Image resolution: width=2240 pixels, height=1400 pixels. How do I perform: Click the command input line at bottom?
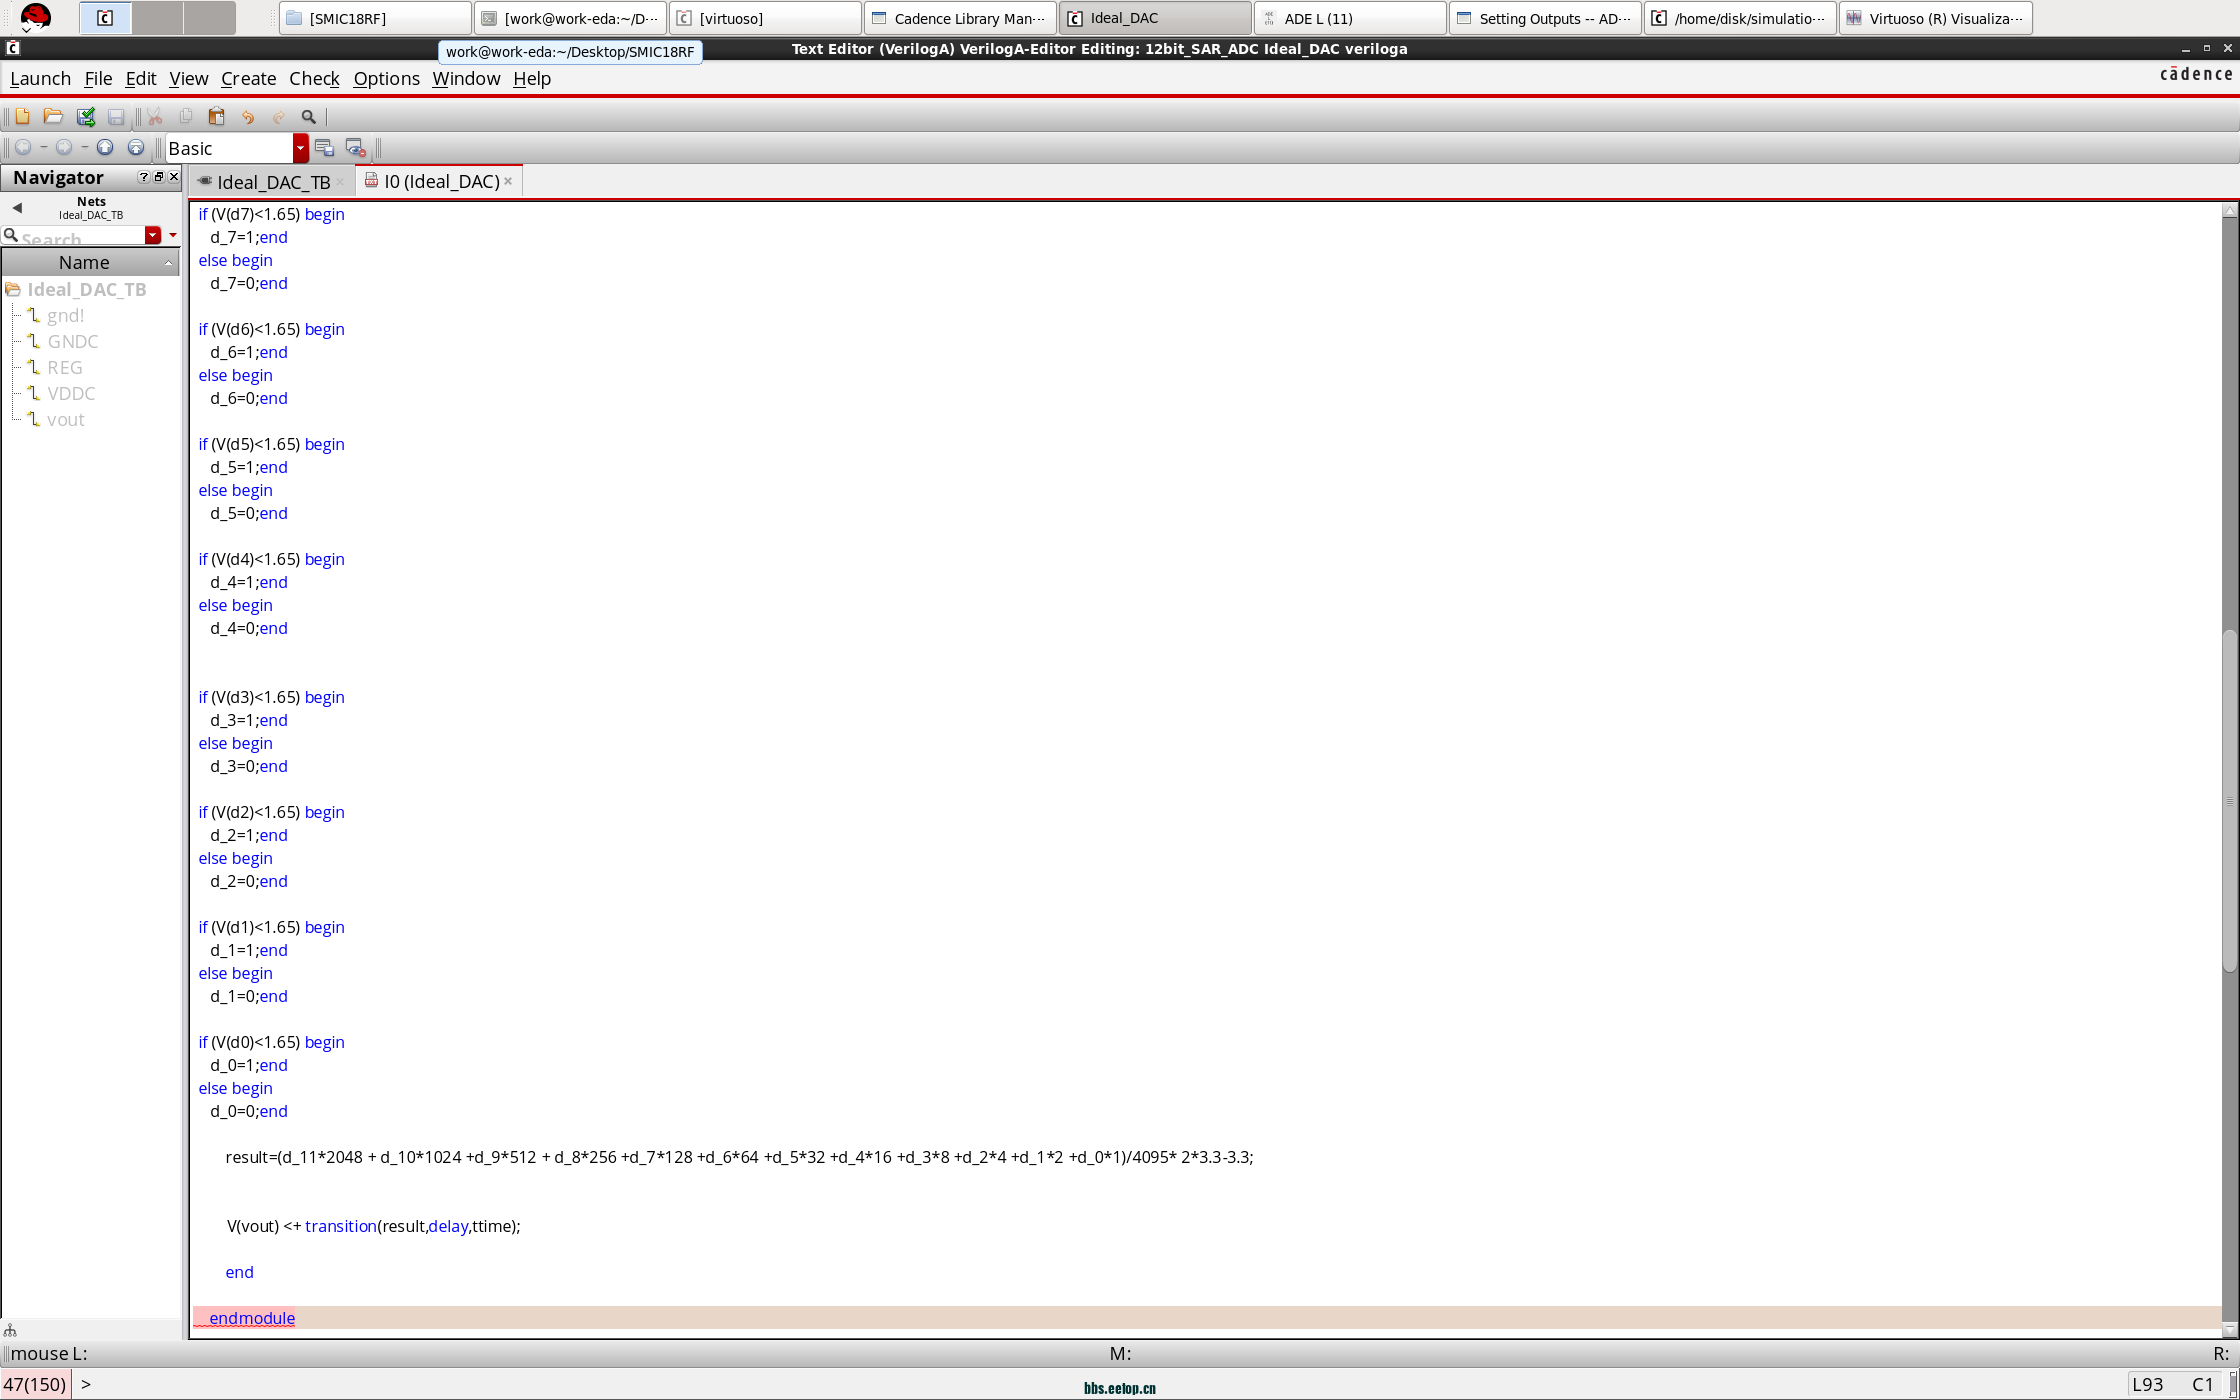pyautogui.click(x=1100, y=1384)
